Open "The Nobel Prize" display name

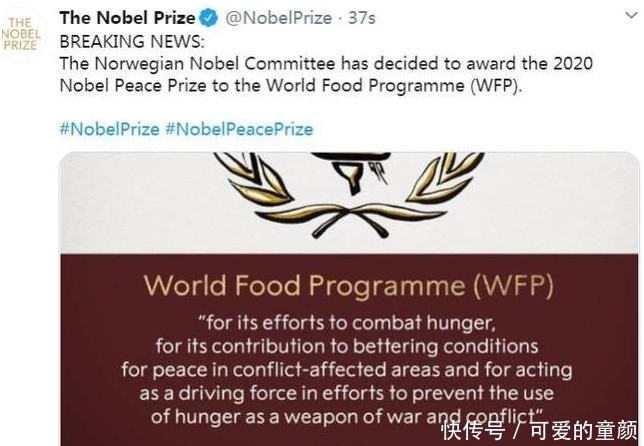127,18
